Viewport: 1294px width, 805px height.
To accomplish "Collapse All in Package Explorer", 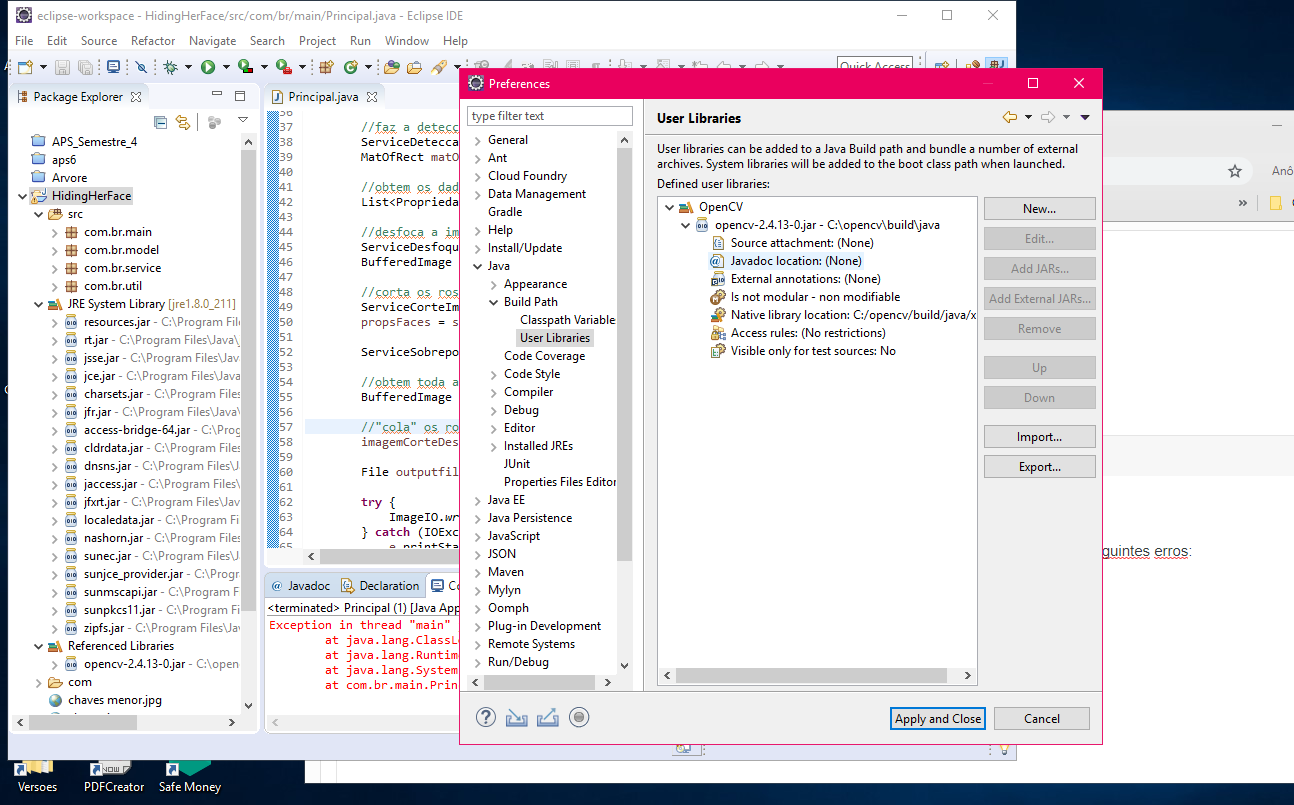I will tap(160, 122).
